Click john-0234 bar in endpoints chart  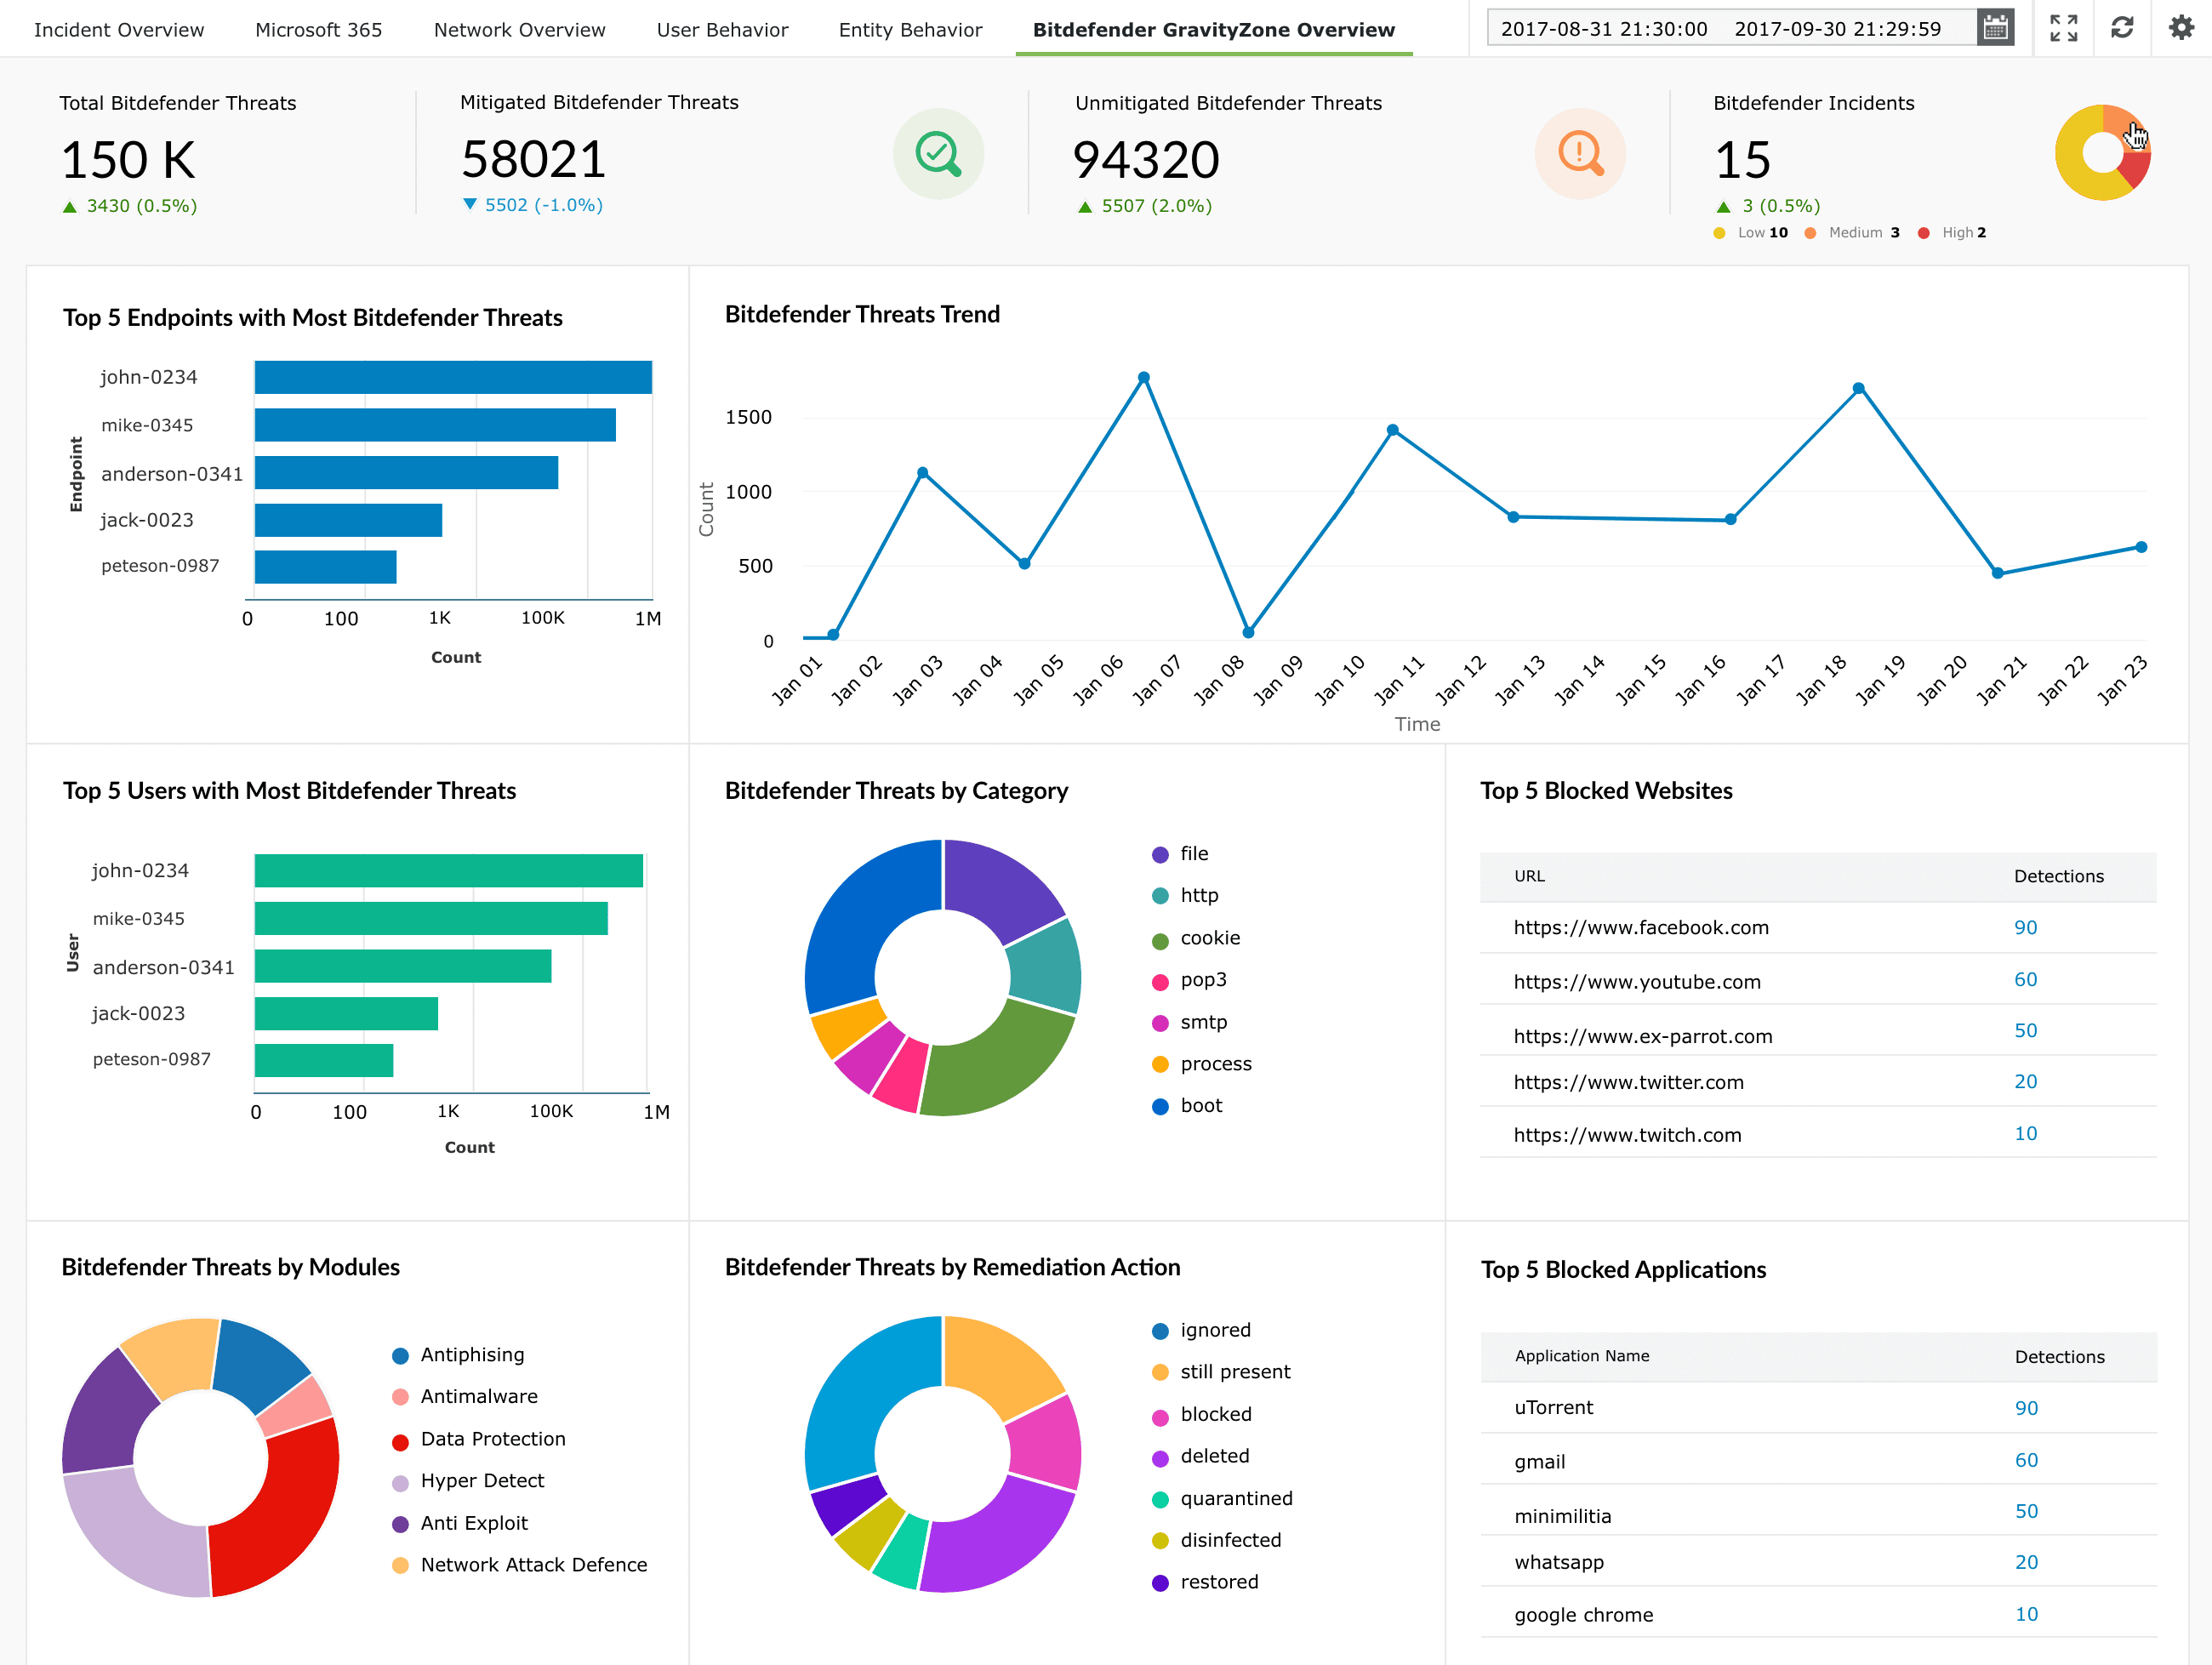(453, 377)
